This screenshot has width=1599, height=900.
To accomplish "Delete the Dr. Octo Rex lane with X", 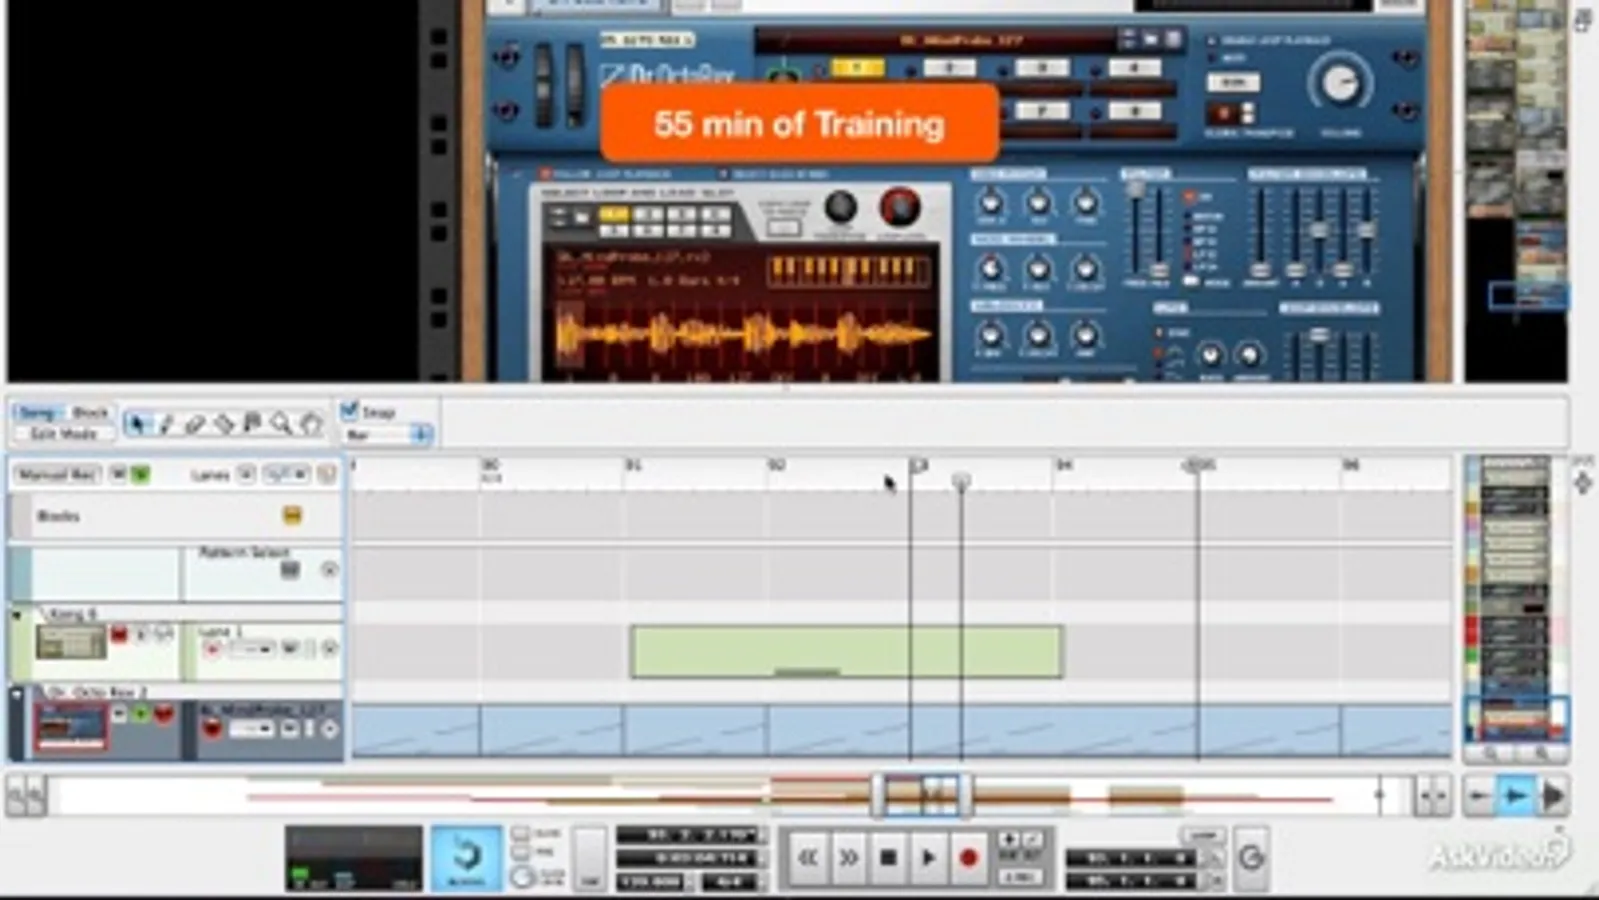I will tap(329, 730).
